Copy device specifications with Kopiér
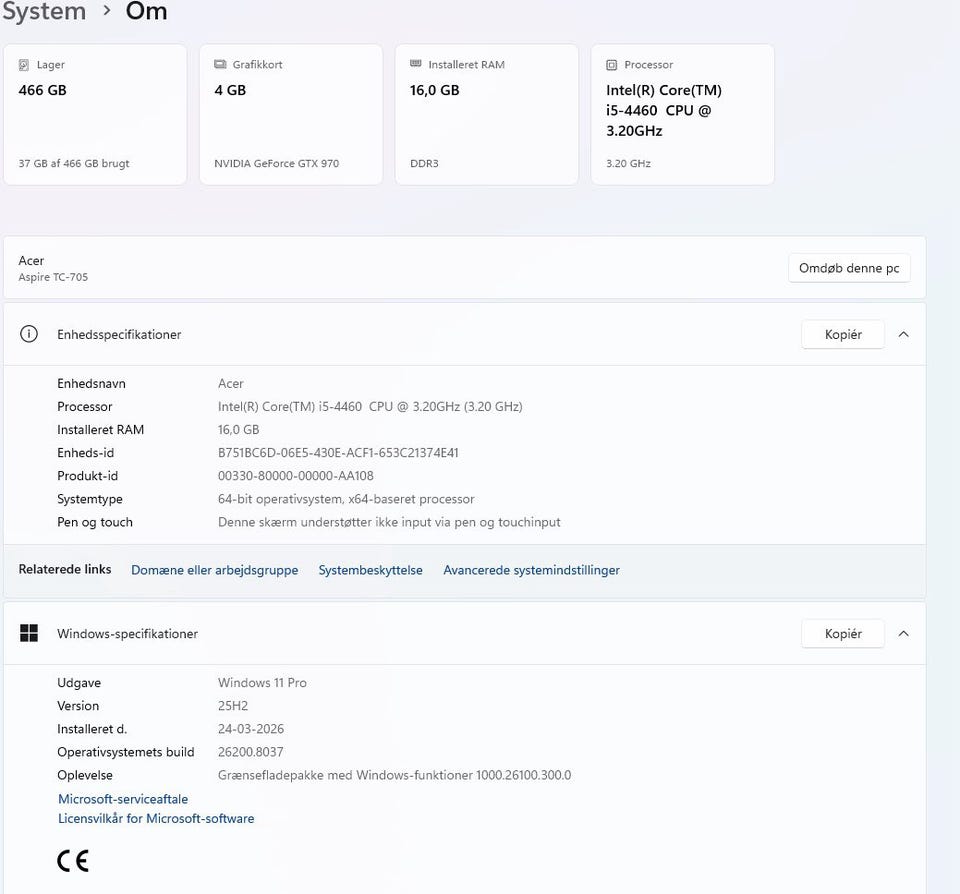The image size is (960, 894). pos(843,334)
